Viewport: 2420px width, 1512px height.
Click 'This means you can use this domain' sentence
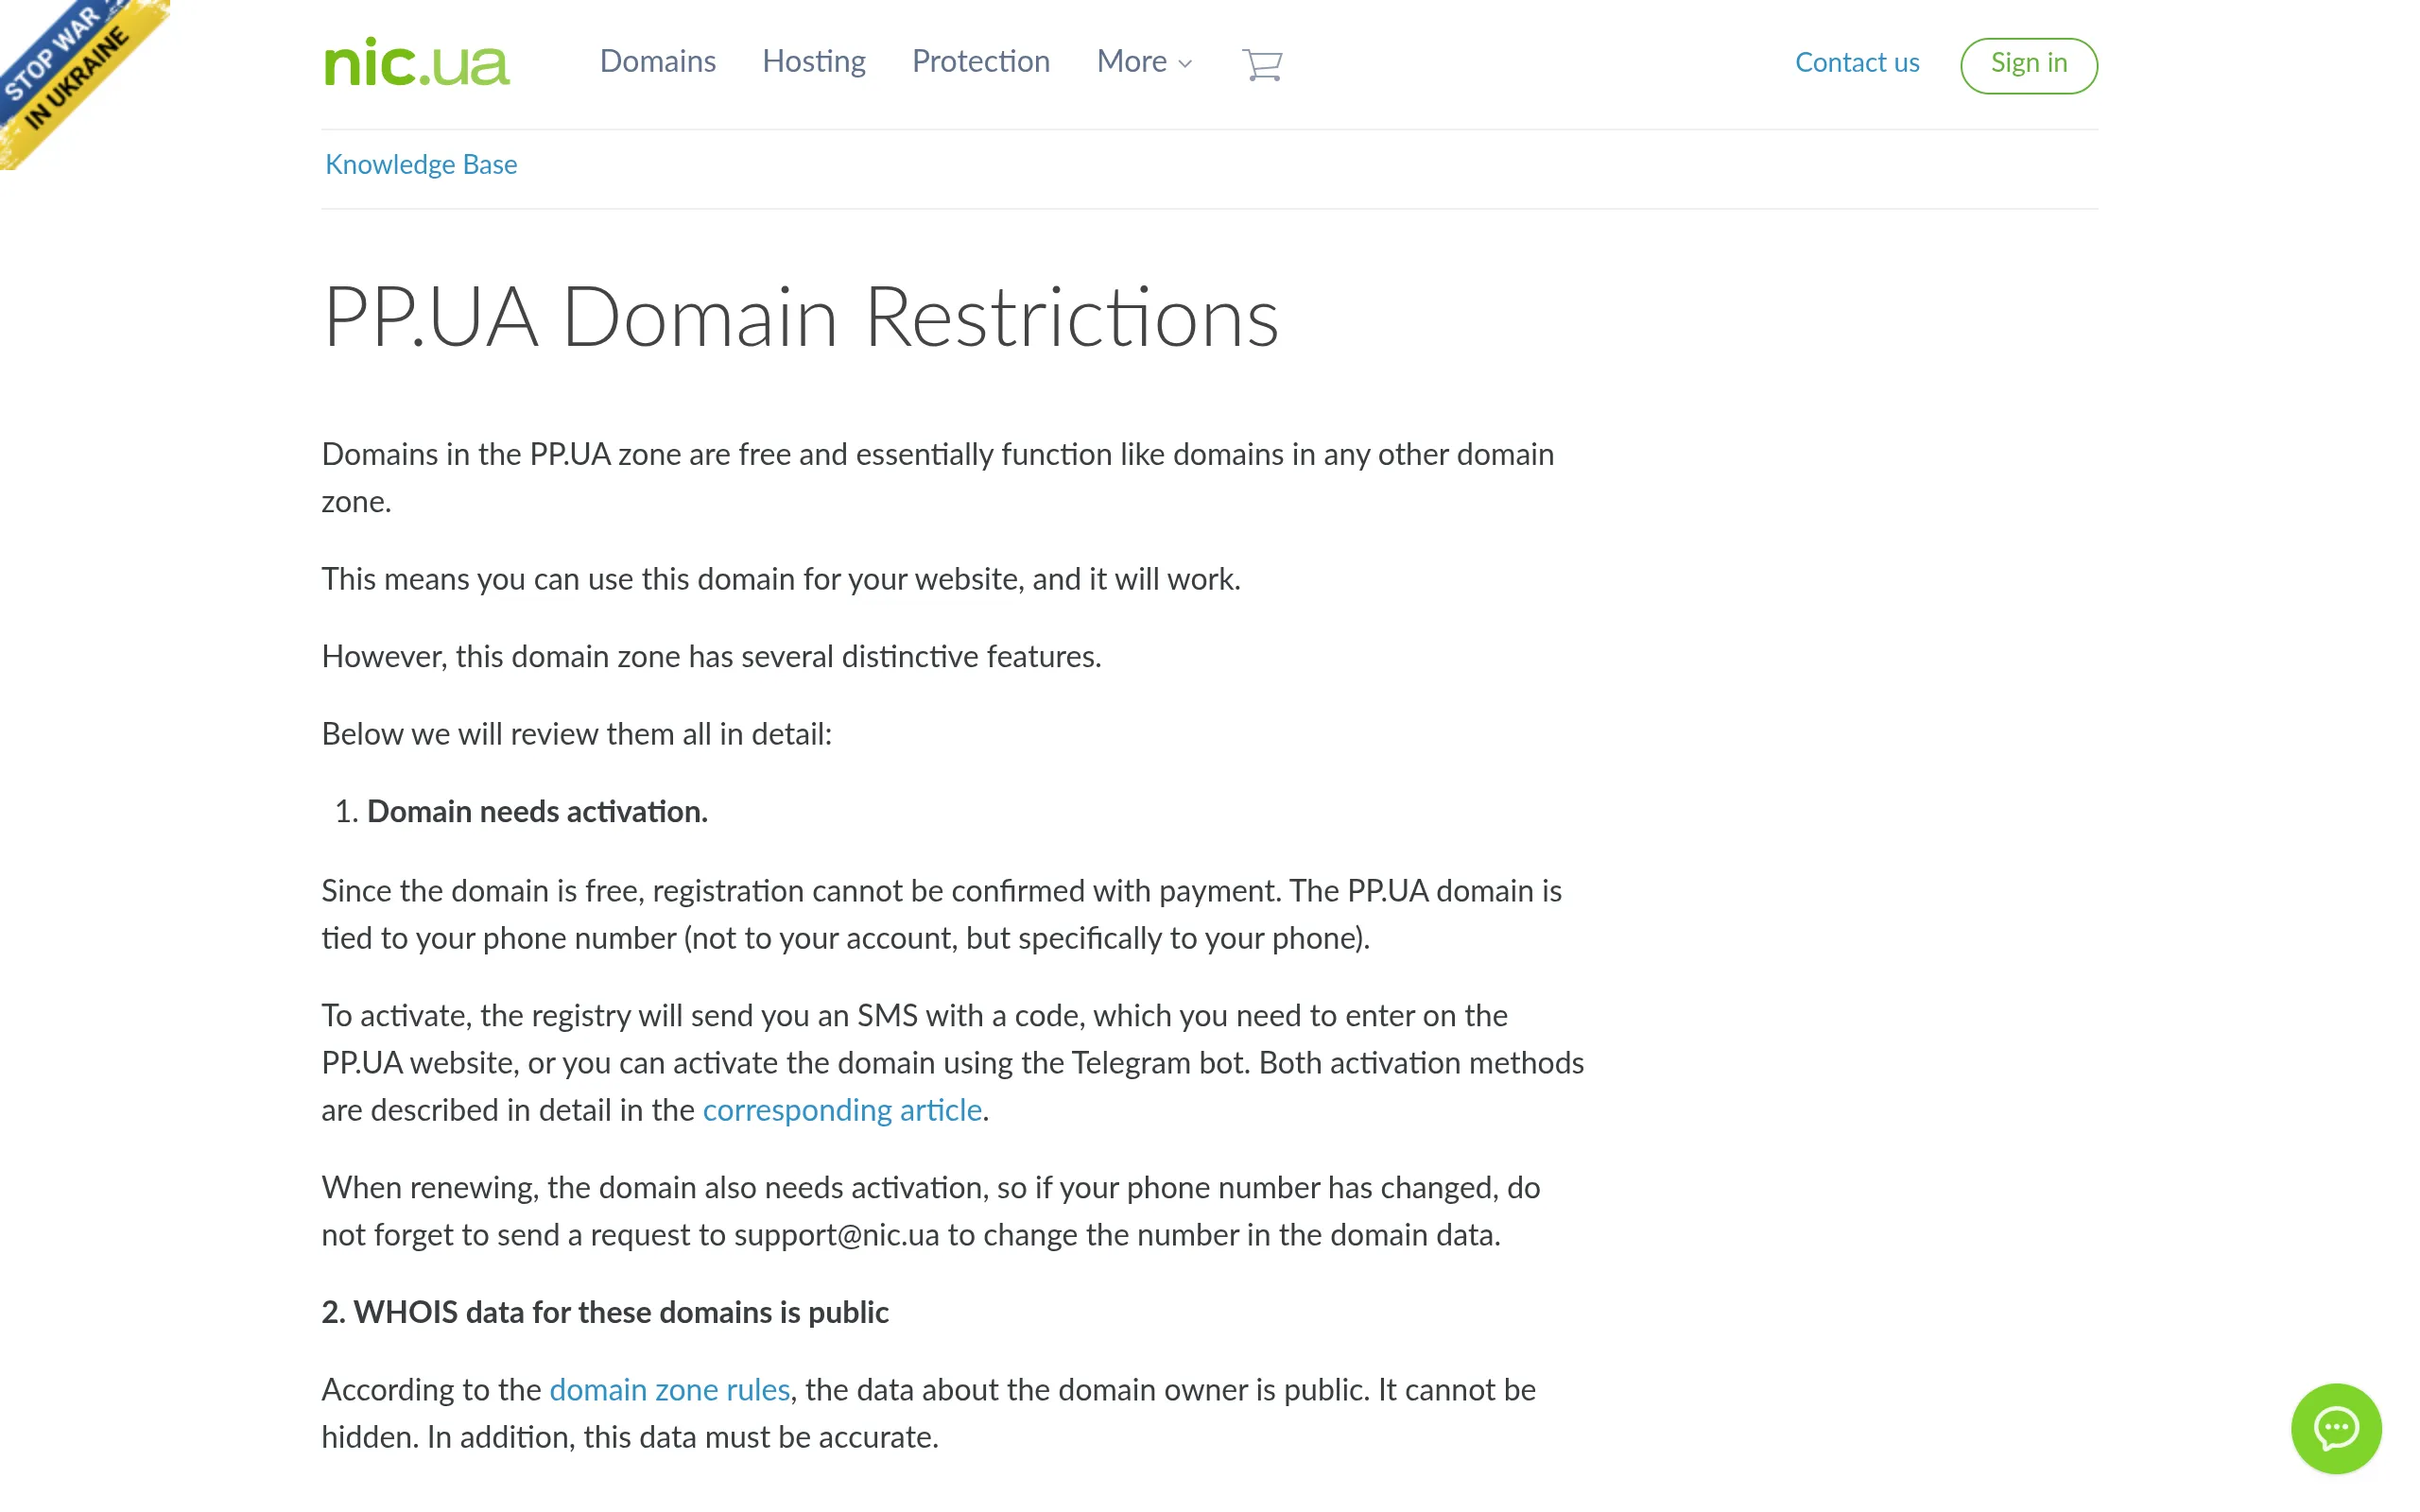780,580
